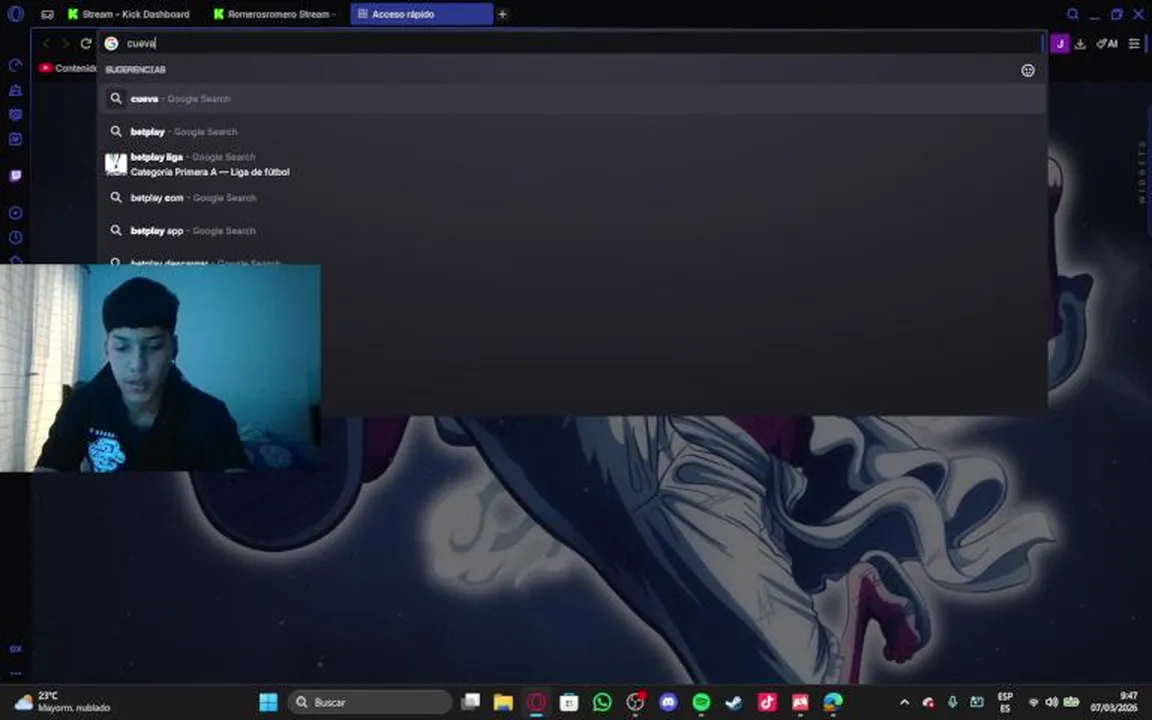Open the tab islands workspace icon
Viewport: 1152px width, 720px height.
48,14
